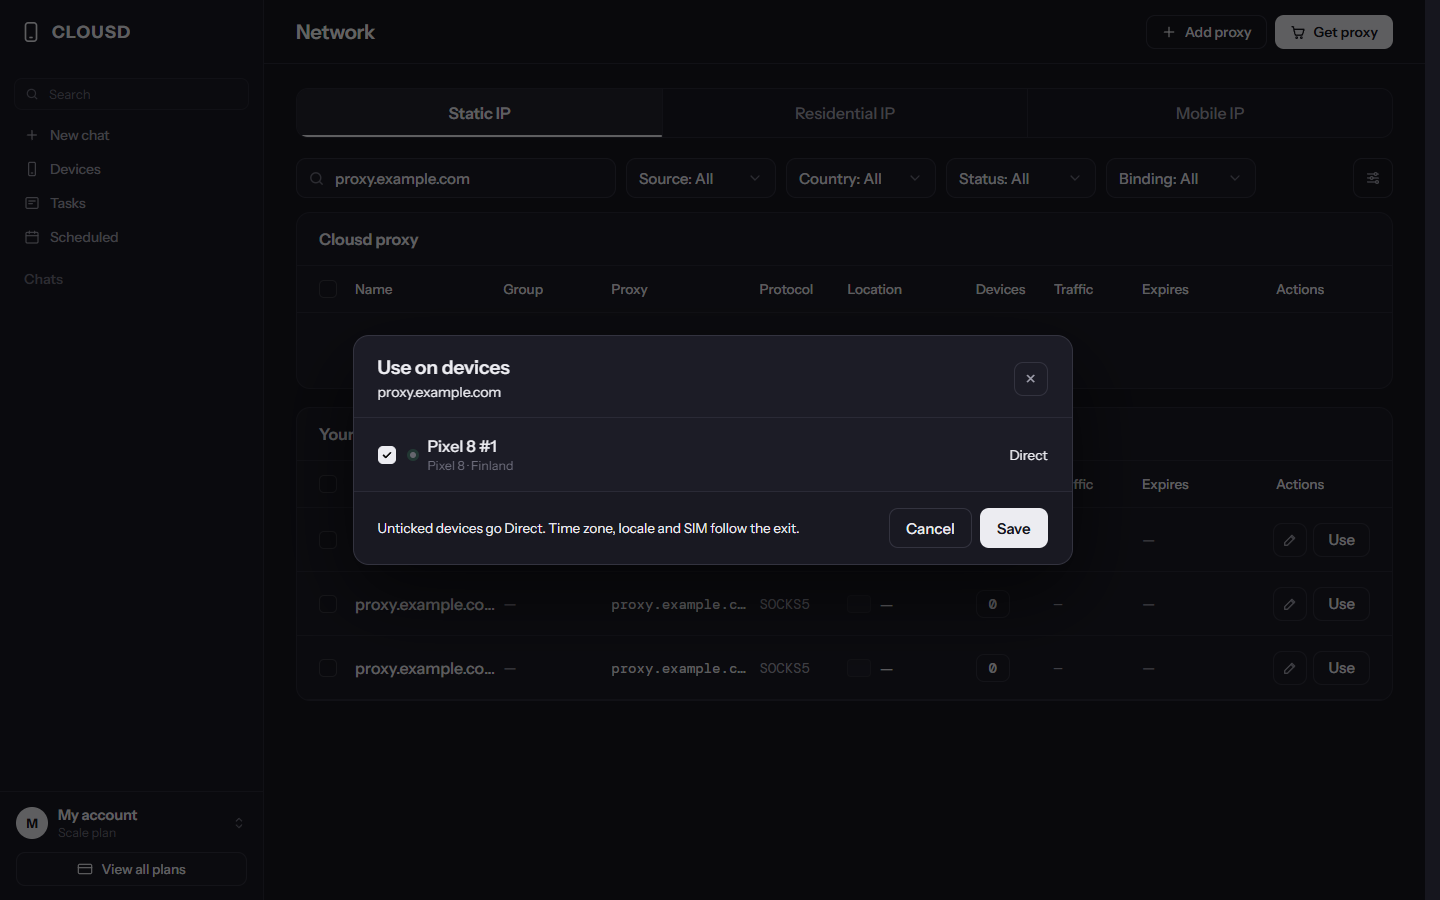This screenshot has height=900, width=1440.
Task: Open the Status: All dropdown
Action: pyautogui.click(x=1020, y=178)
